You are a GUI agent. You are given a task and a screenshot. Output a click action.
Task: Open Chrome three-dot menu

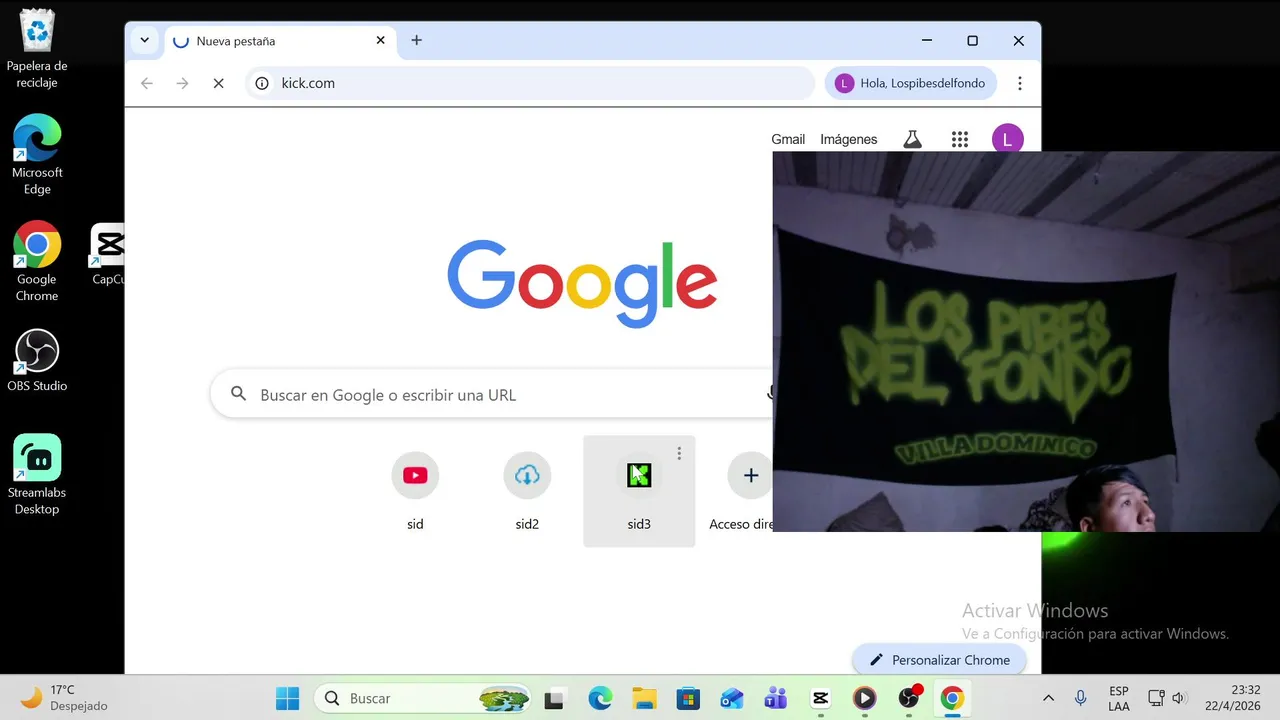click(1020, 83)
